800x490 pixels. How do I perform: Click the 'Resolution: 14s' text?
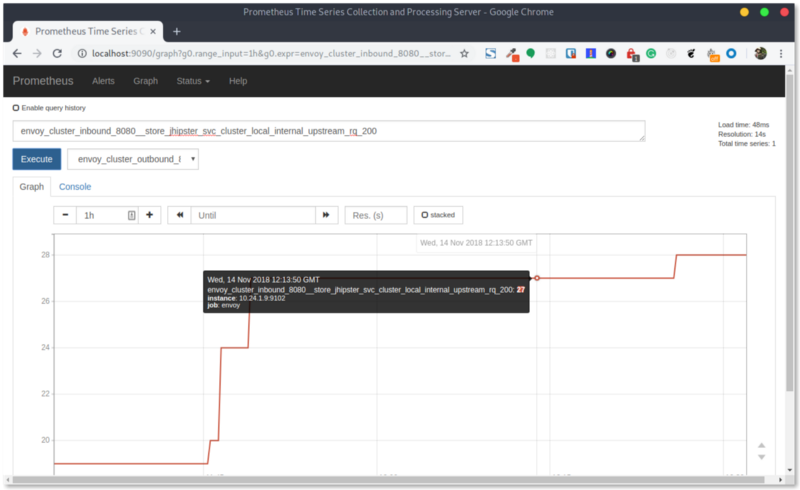click(742, 134)
